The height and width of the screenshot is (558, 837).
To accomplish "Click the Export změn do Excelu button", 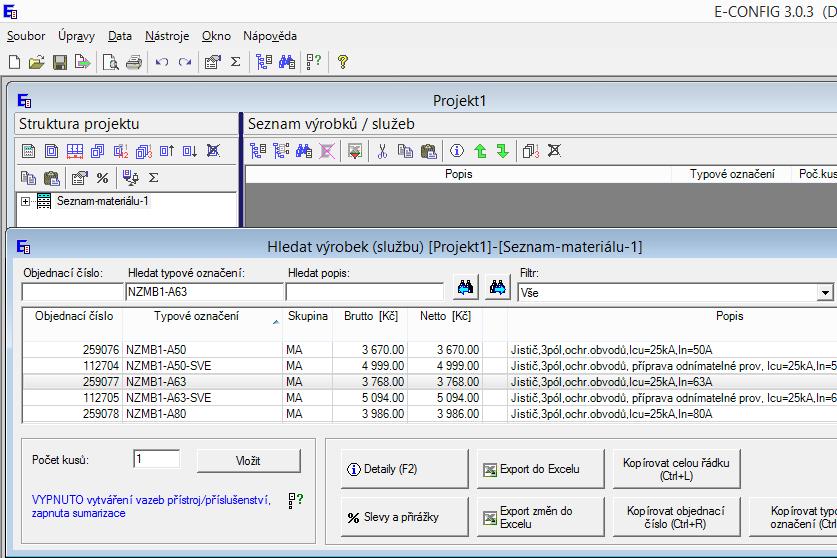I will click(x=540, y=517).
